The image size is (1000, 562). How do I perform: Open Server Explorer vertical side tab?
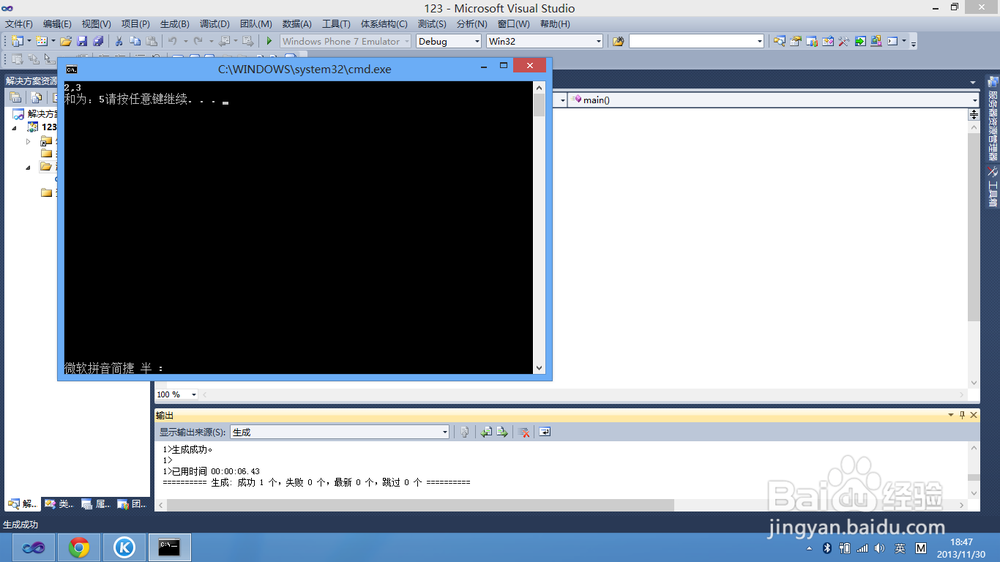[992, 119]
